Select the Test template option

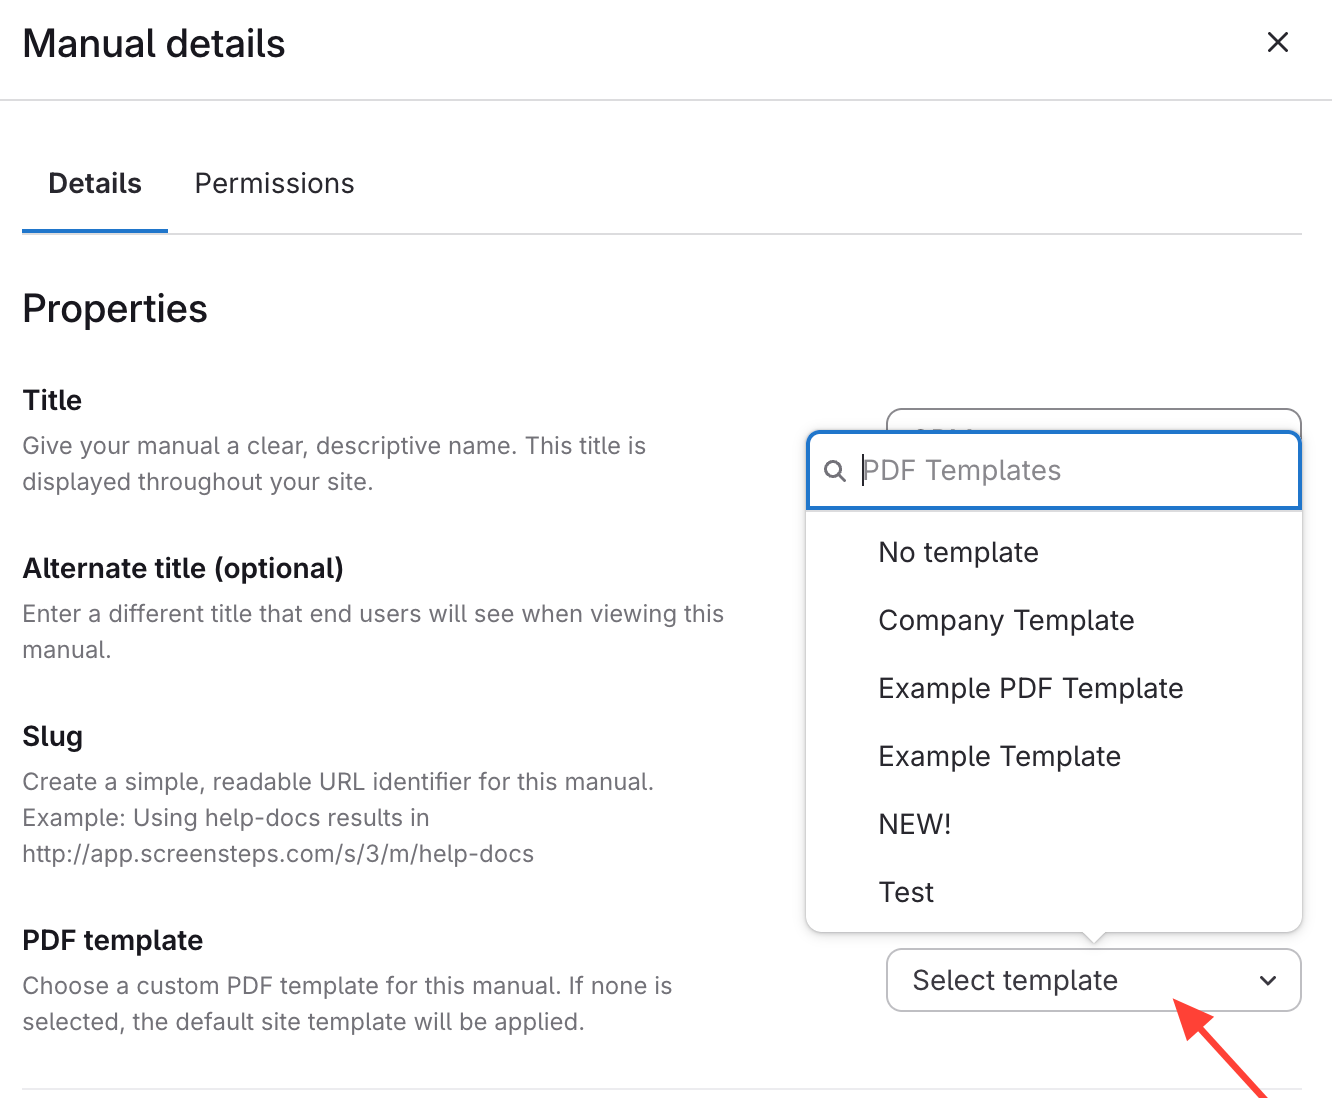[906, 893]
